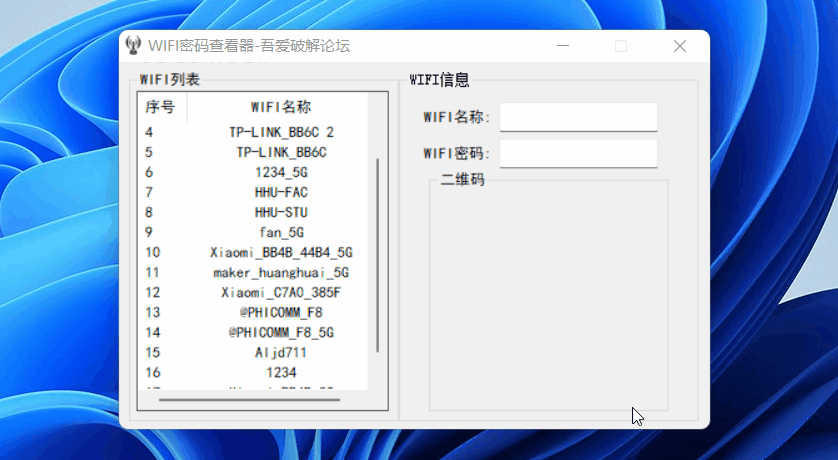
Task: Click into the WIFI密码 password field
Action: 578,153
